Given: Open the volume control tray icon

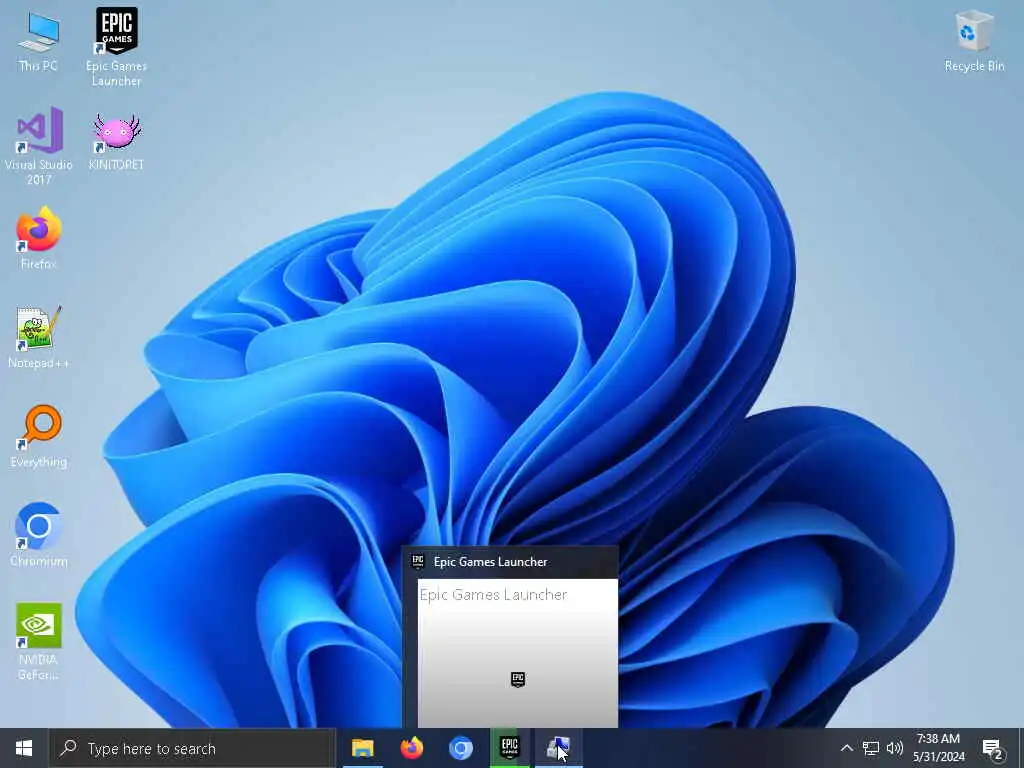Looking at the screenshot, I should 895,748.
